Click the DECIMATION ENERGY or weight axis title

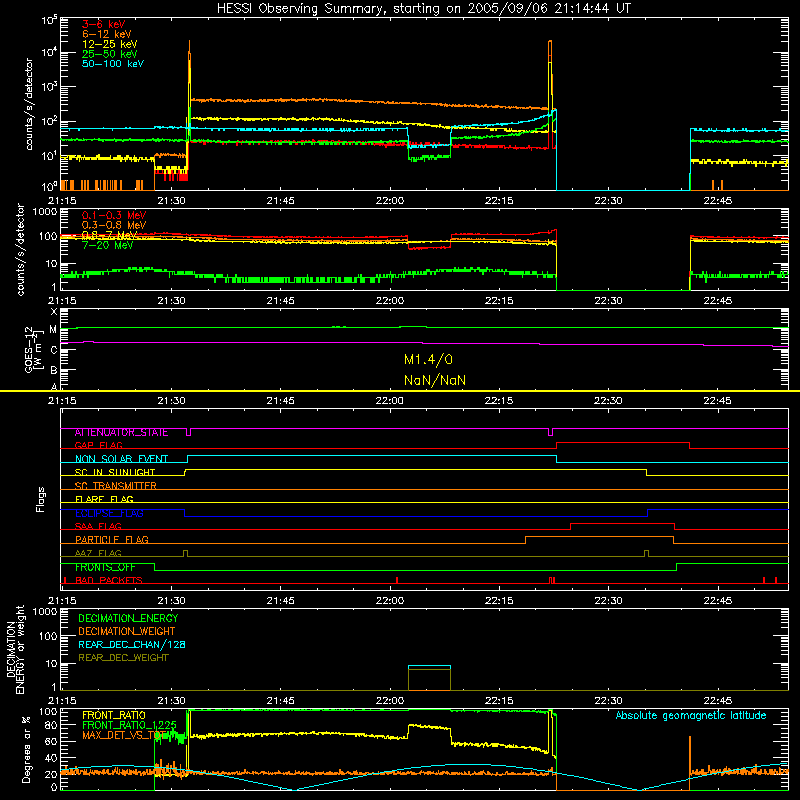tap(15, 649)
